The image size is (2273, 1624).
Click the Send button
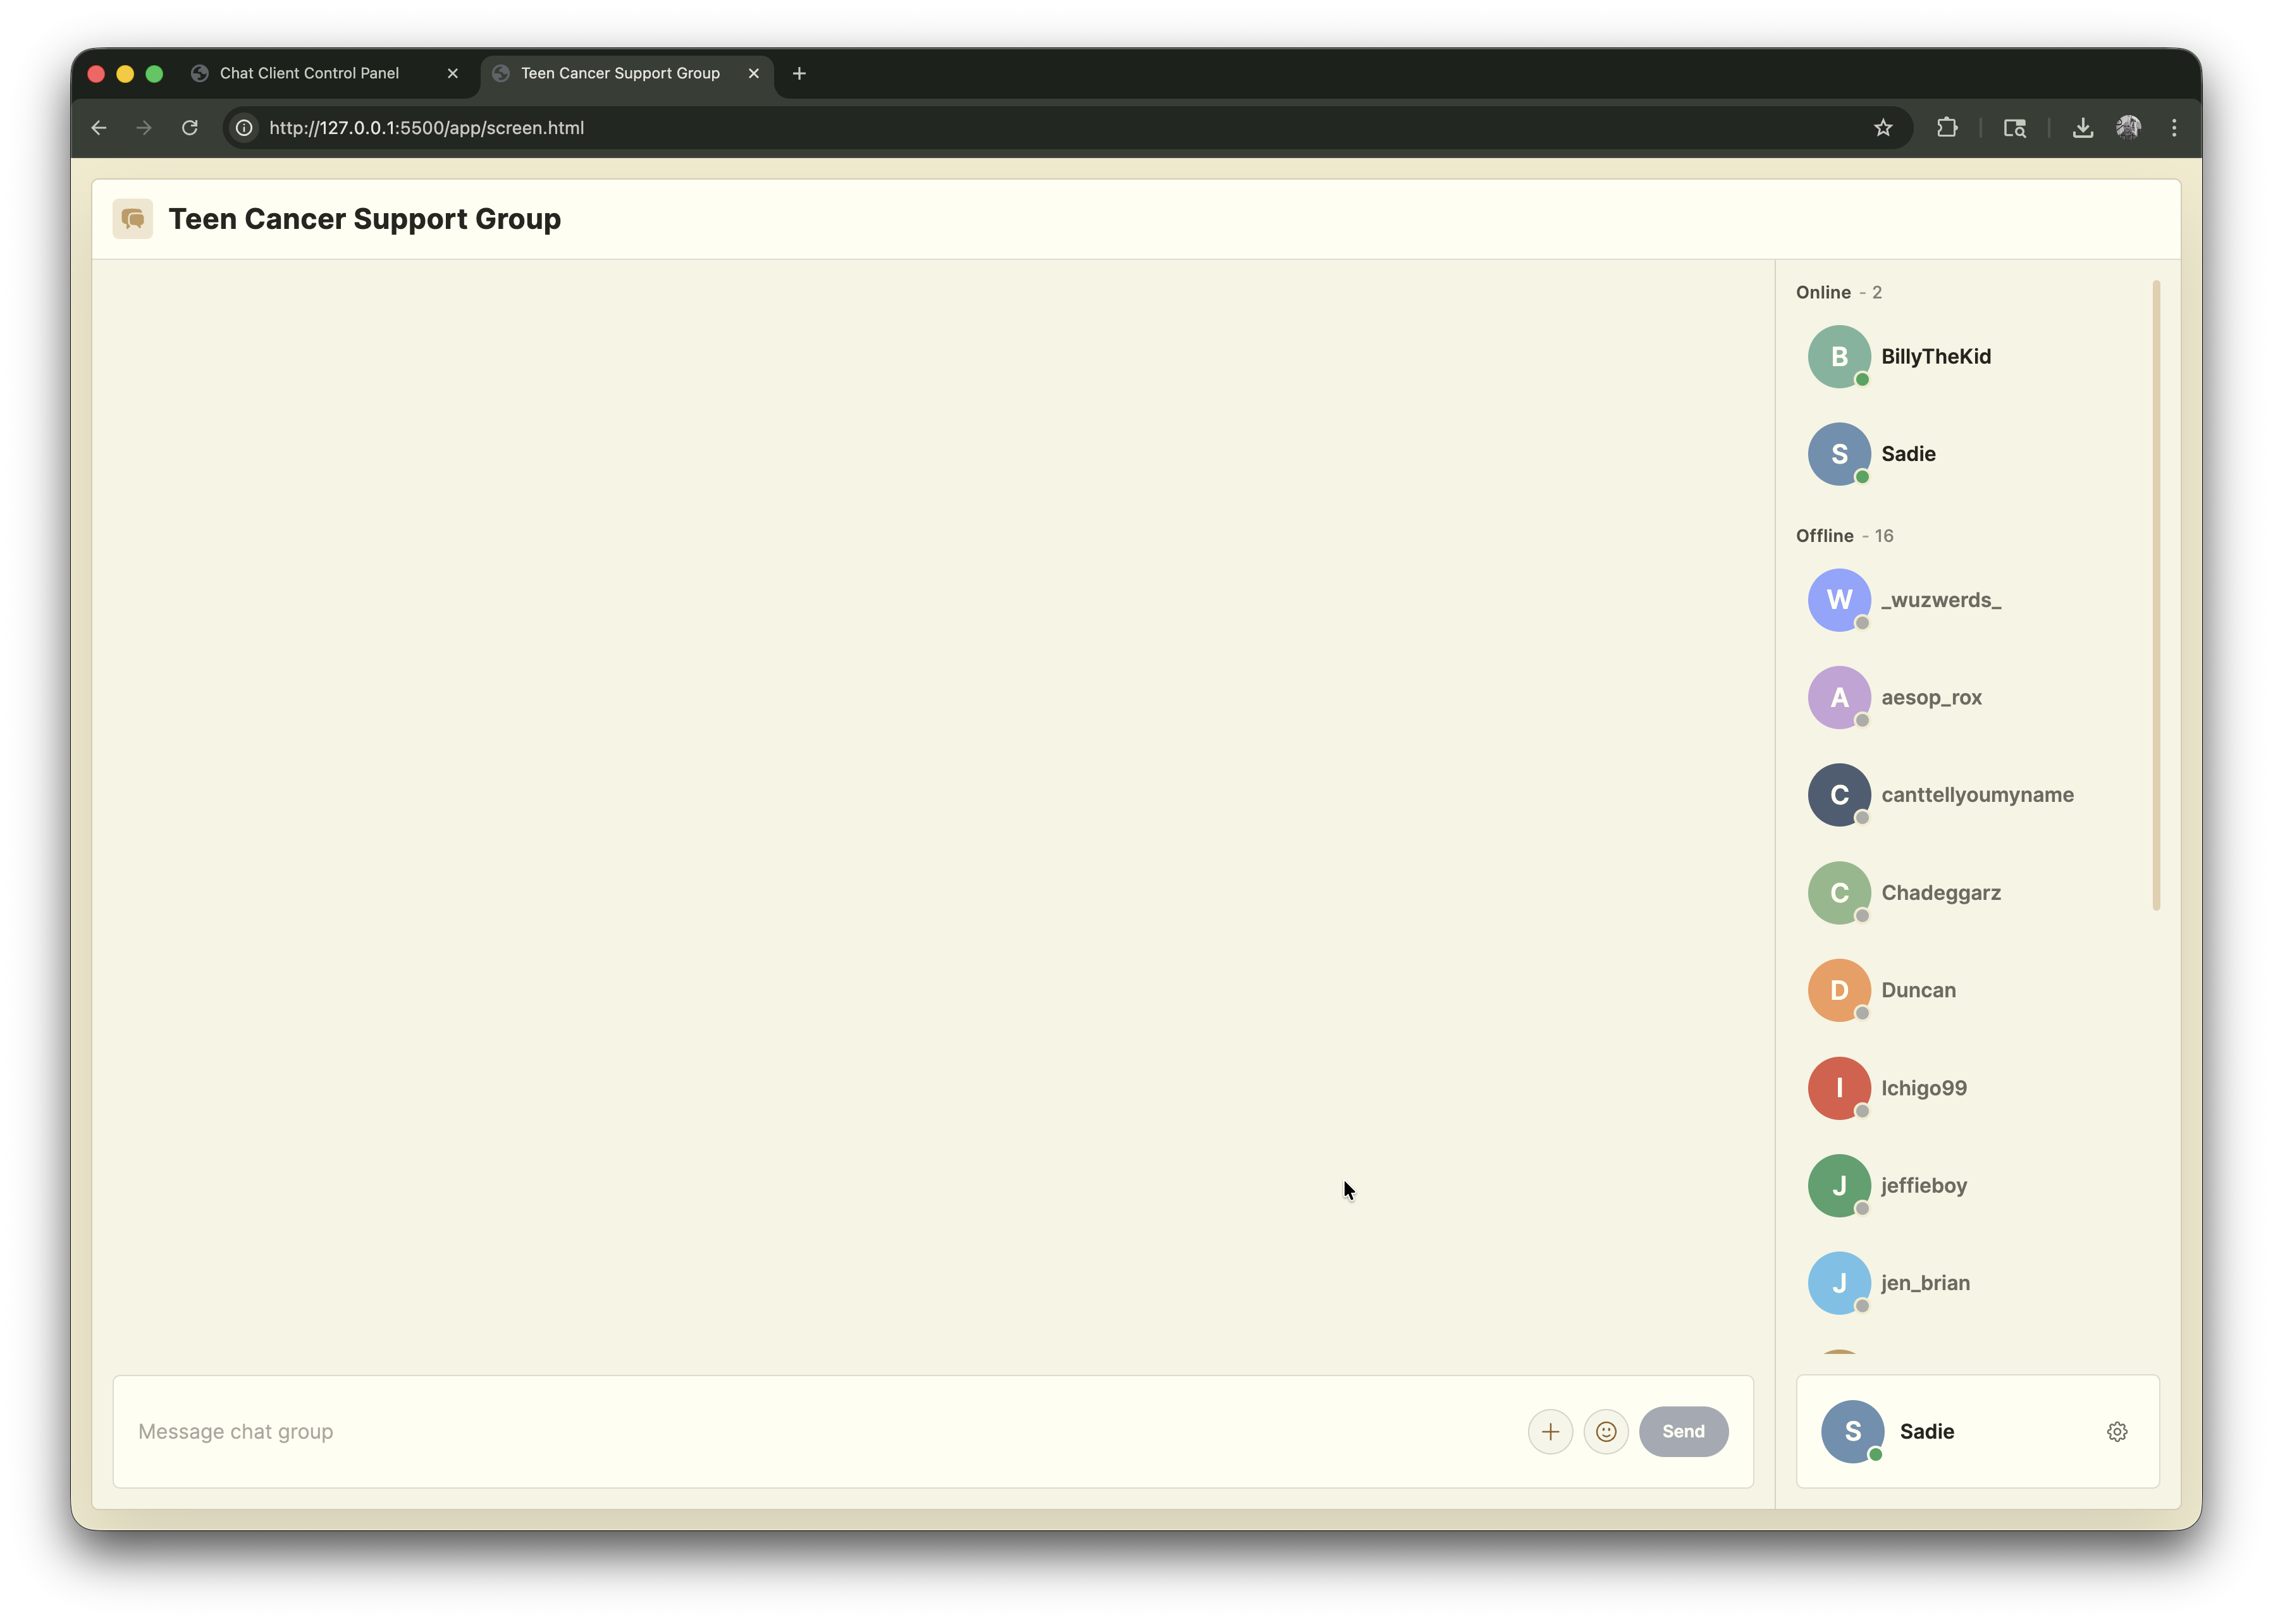click(1684, 1431)
